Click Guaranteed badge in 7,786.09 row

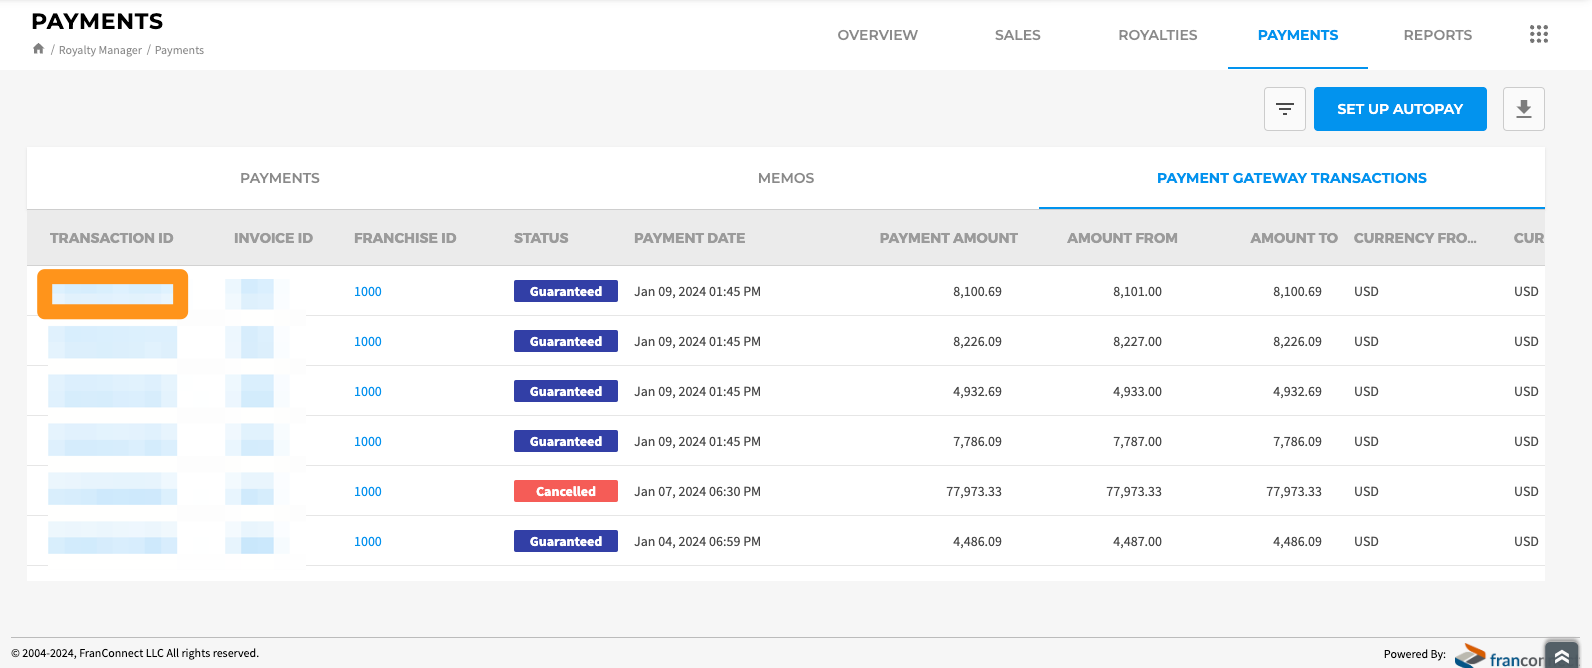(566, 441)
